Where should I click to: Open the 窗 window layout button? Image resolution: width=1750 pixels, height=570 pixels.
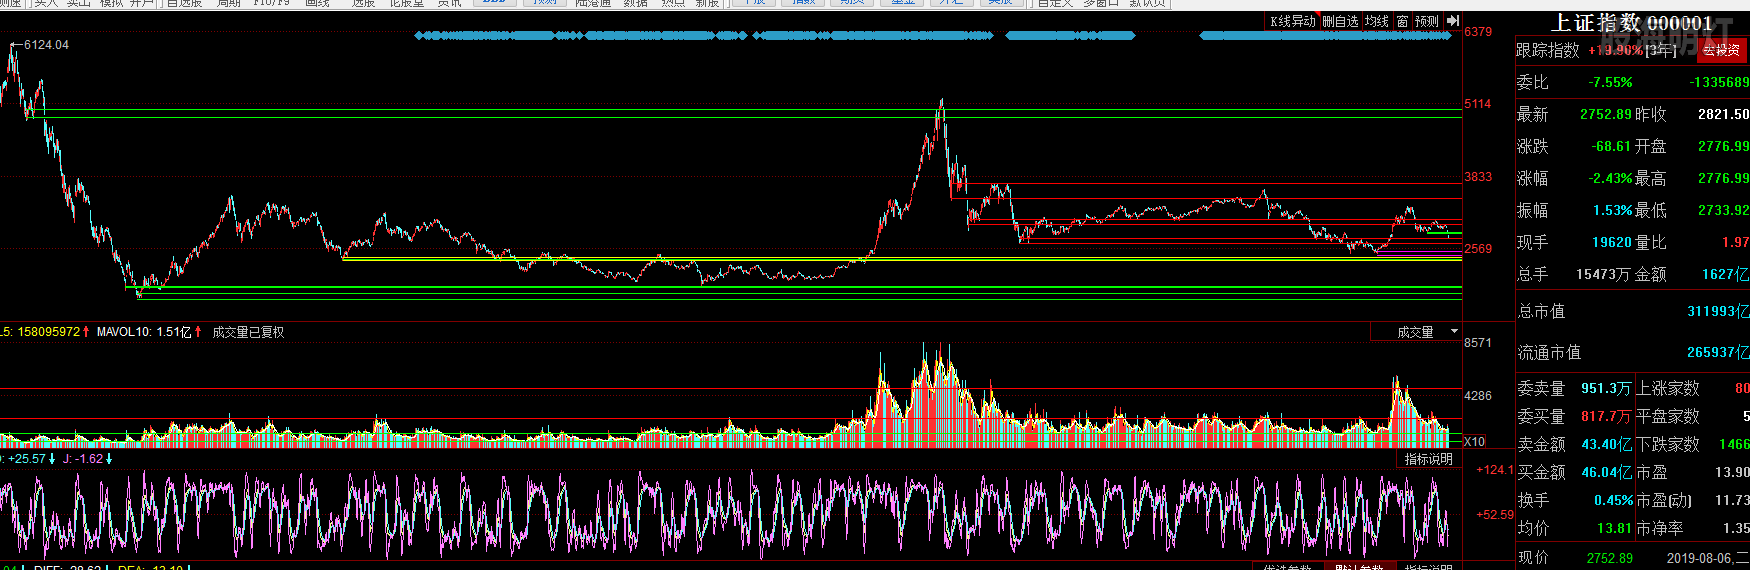point(1402,21)
